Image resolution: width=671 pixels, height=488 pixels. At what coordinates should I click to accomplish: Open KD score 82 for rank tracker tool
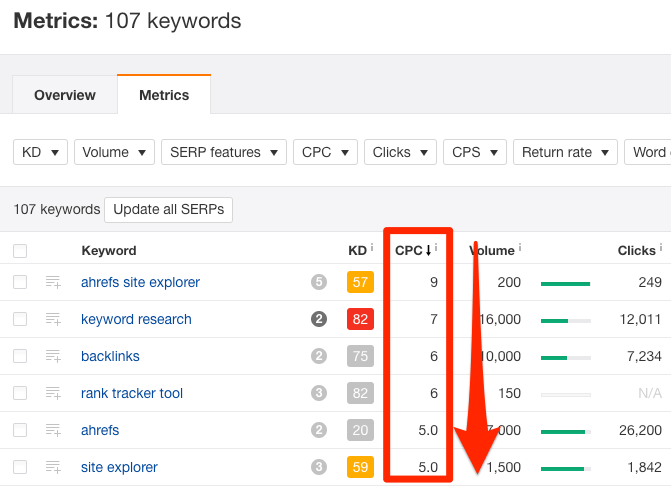pyautogui.click(x=360, y=393)
